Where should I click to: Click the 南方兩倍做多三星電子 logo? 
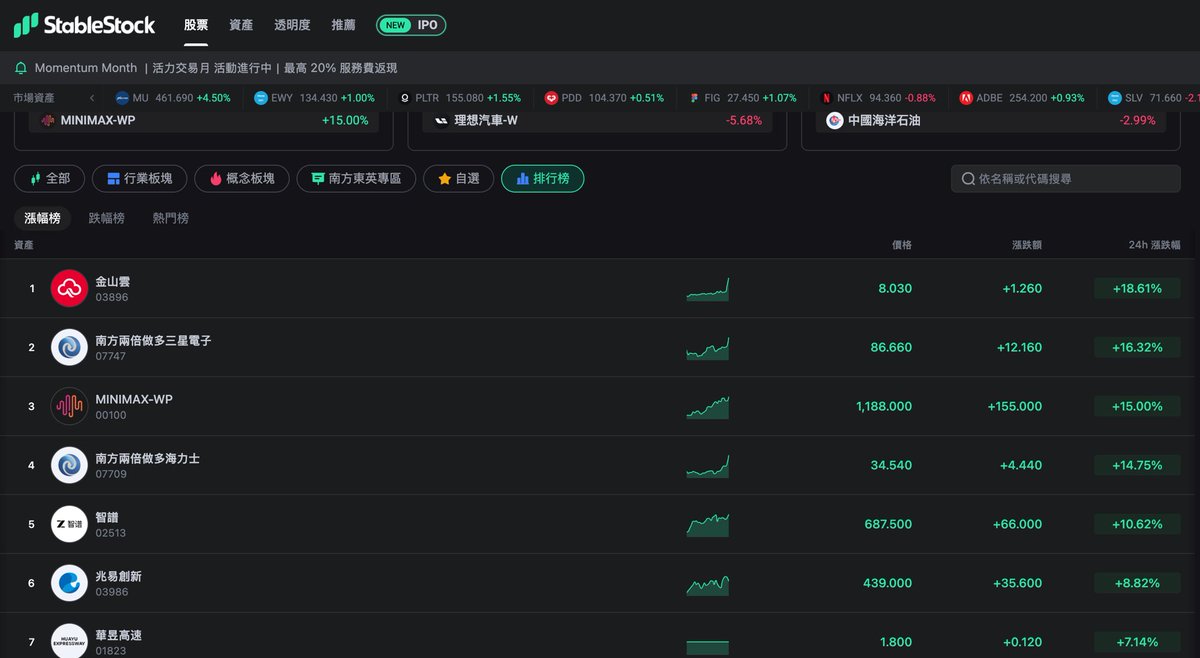[x=69, y=347]
